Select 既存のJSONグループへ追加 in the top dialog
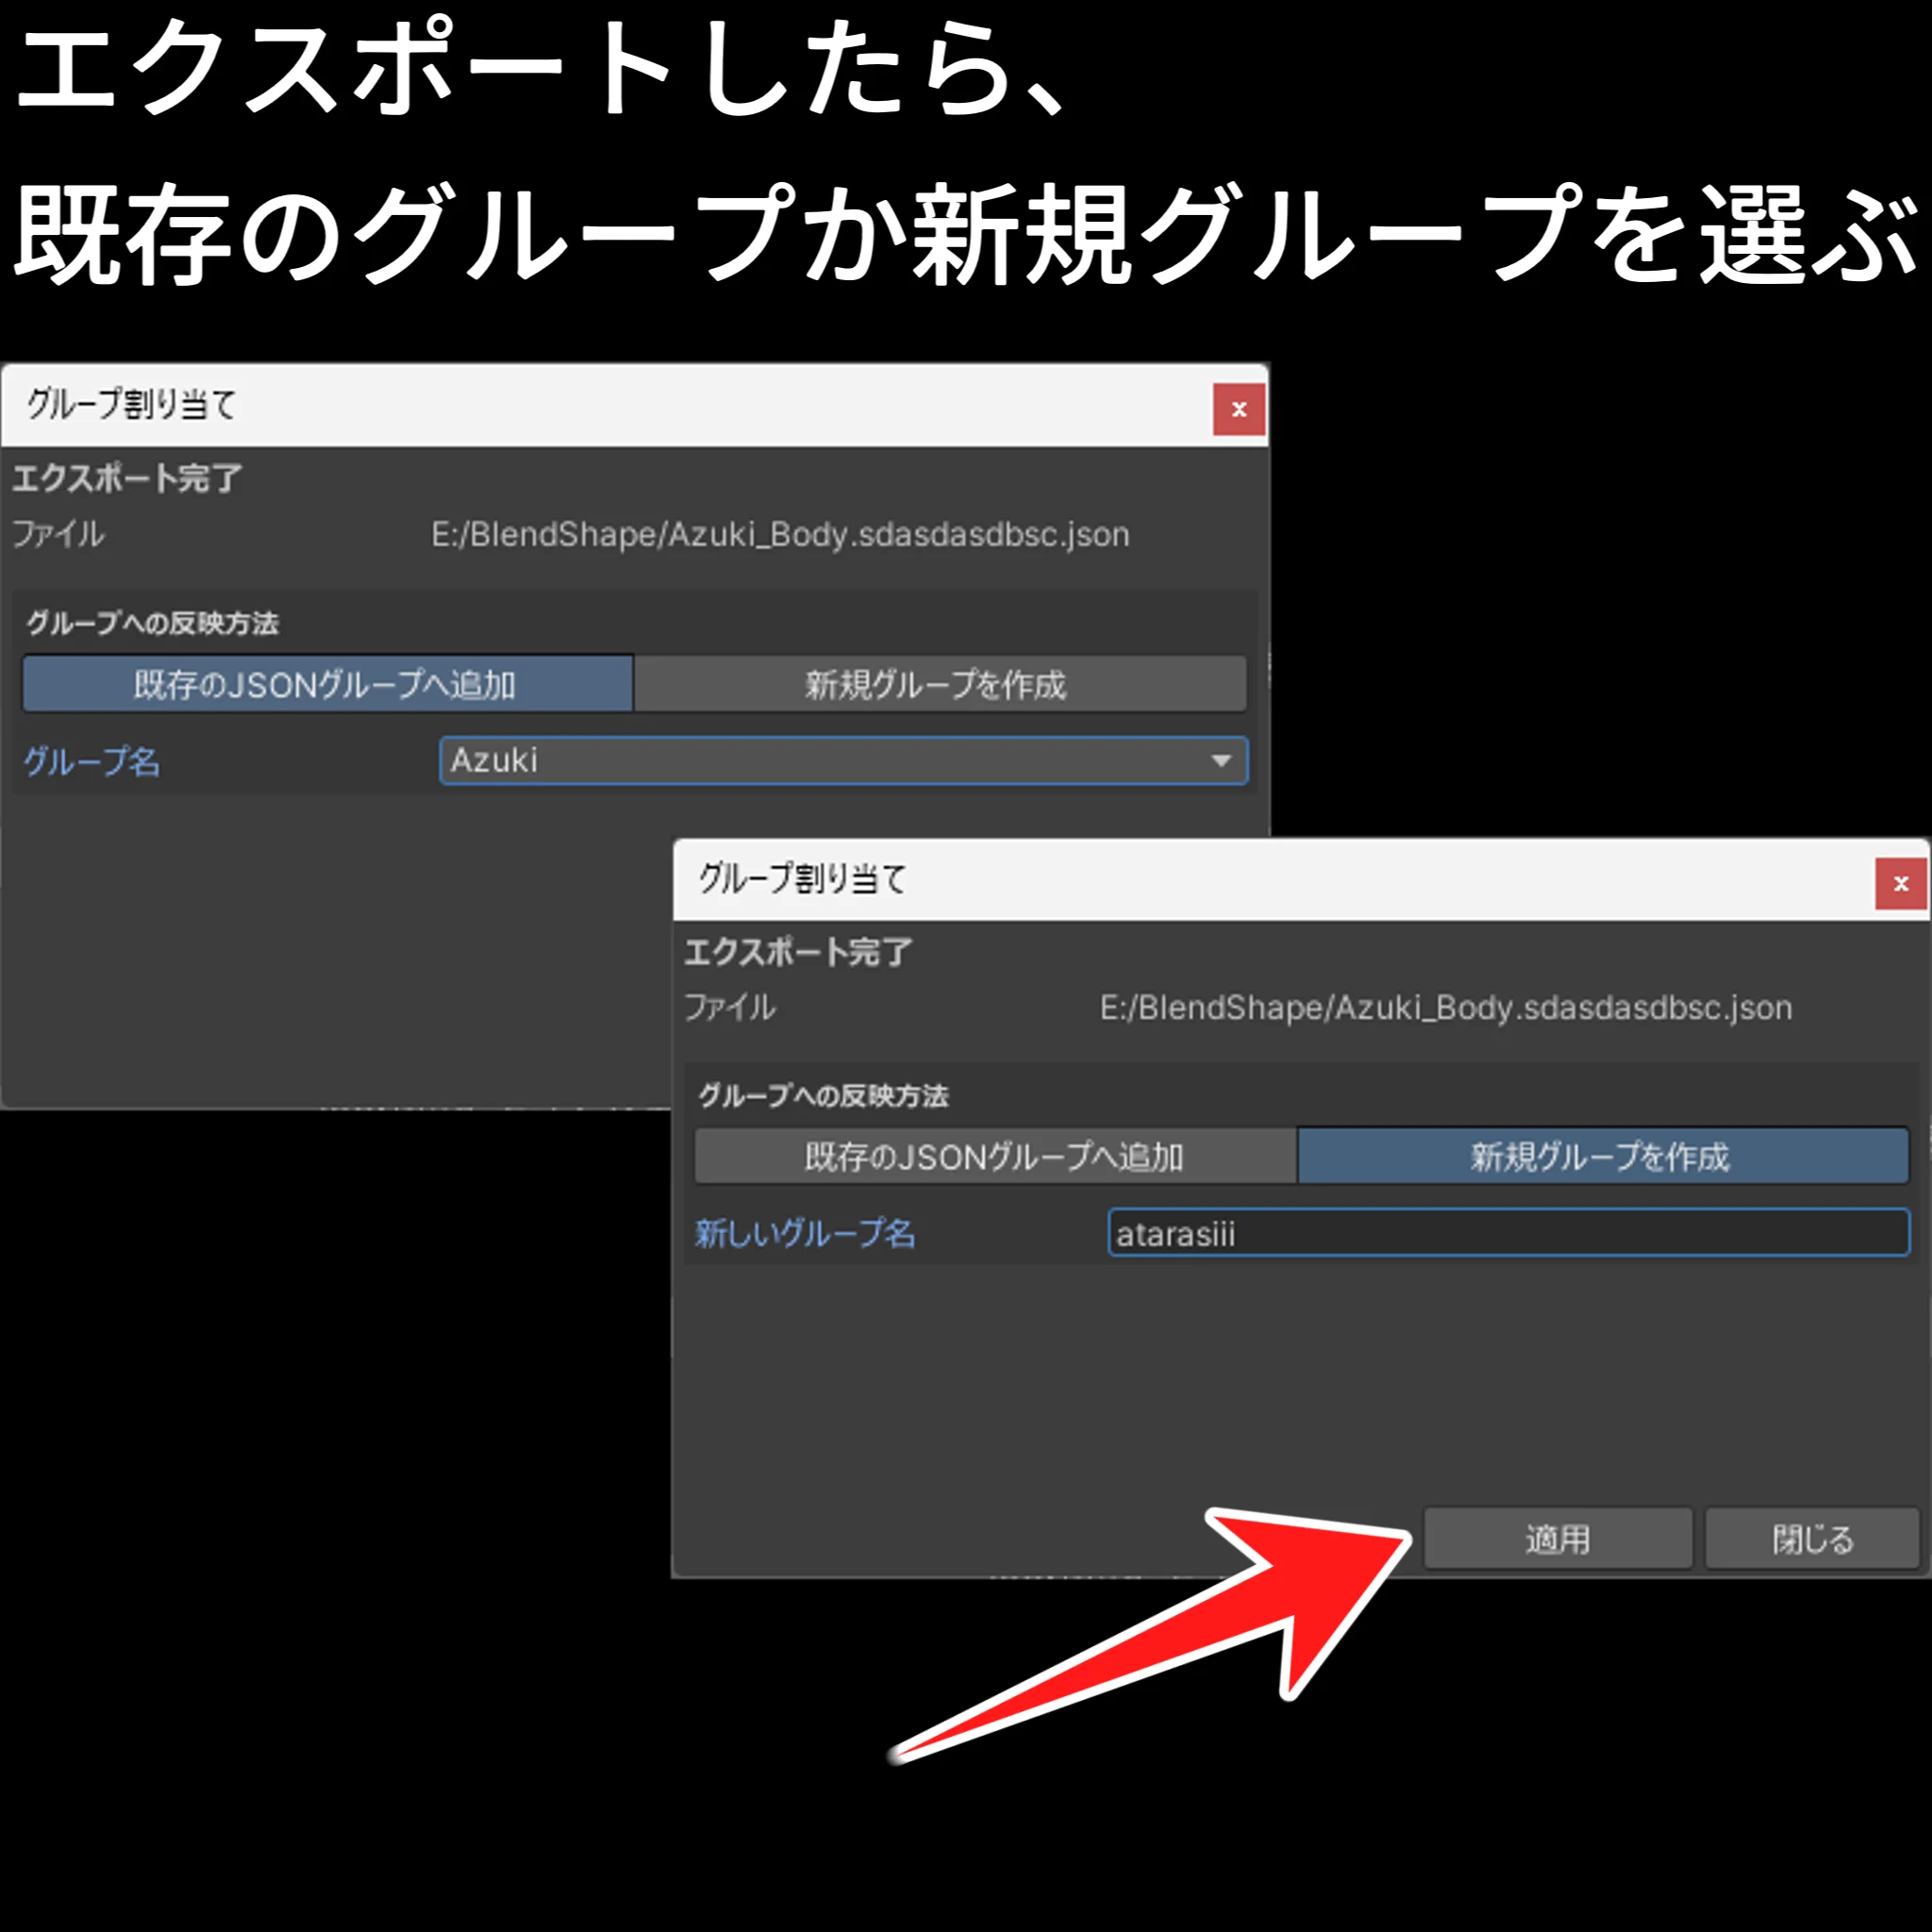 [x=327, y=685]
